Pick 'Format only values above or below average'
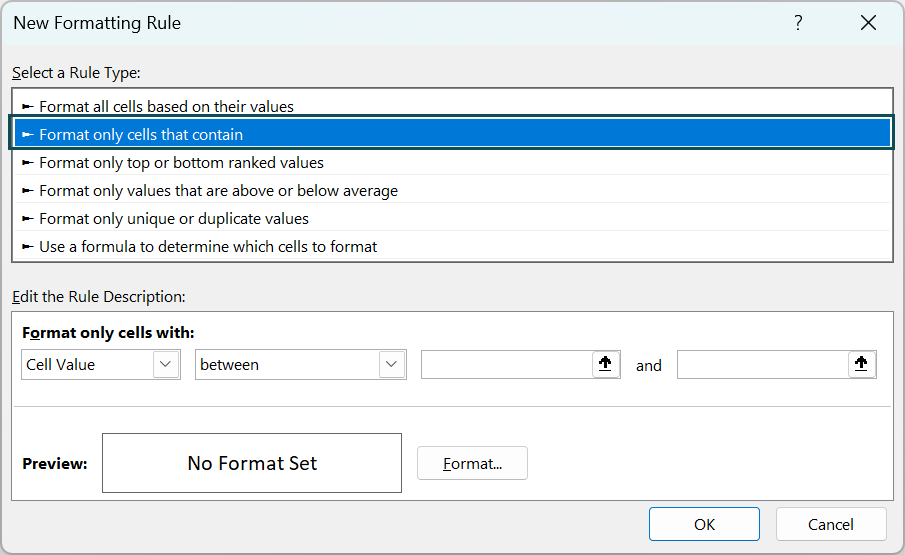Screen dimensions: 905x555 [x=218, y=190]
